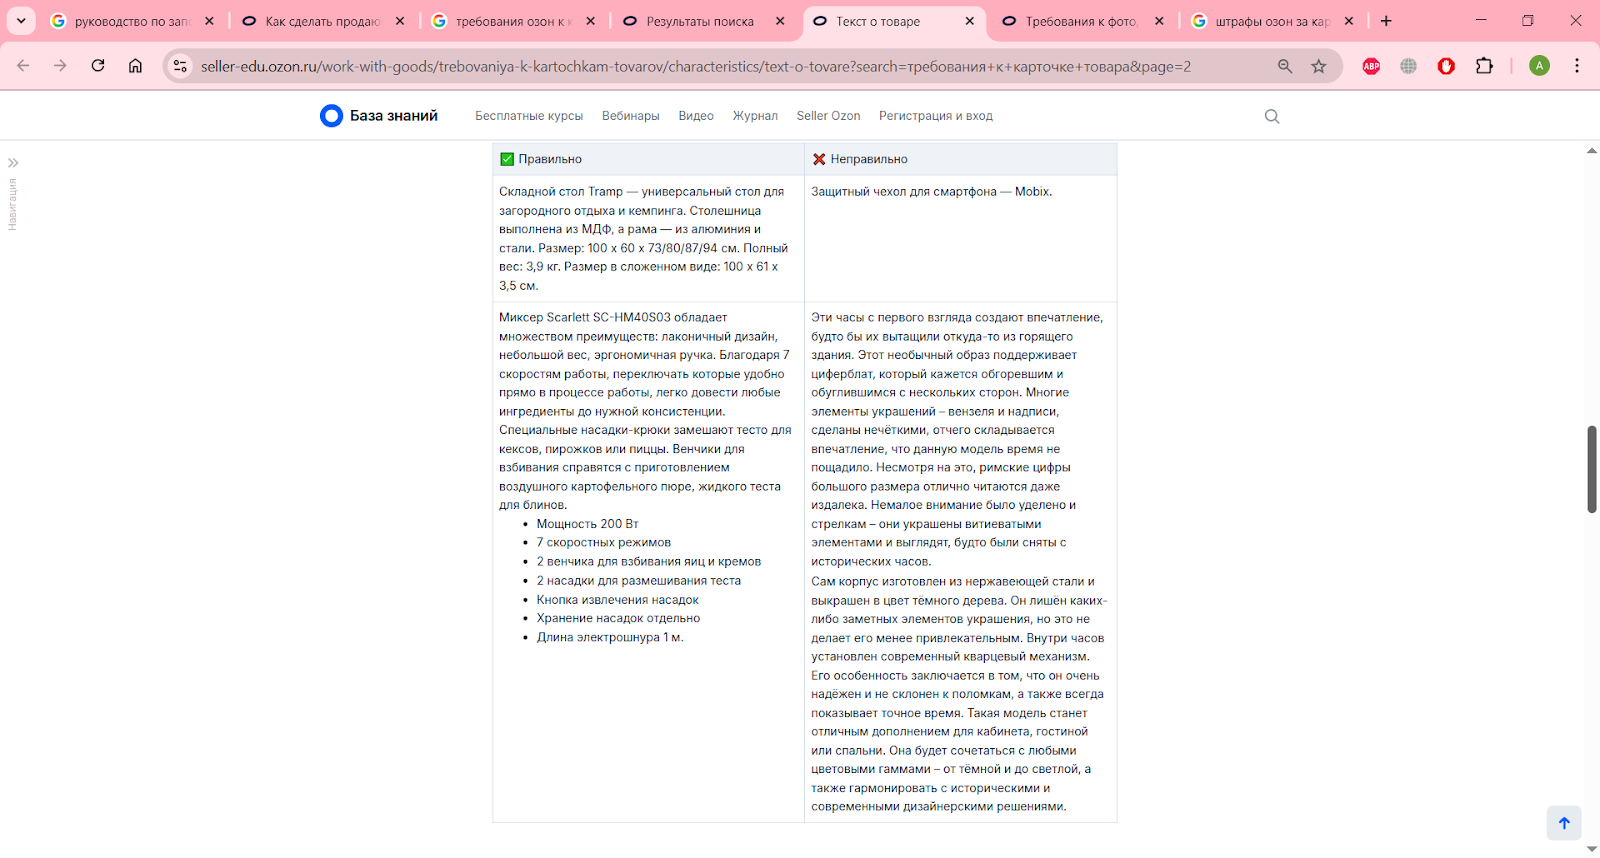Open the zoom magnifier in address bar

(x=1285, y=66)
